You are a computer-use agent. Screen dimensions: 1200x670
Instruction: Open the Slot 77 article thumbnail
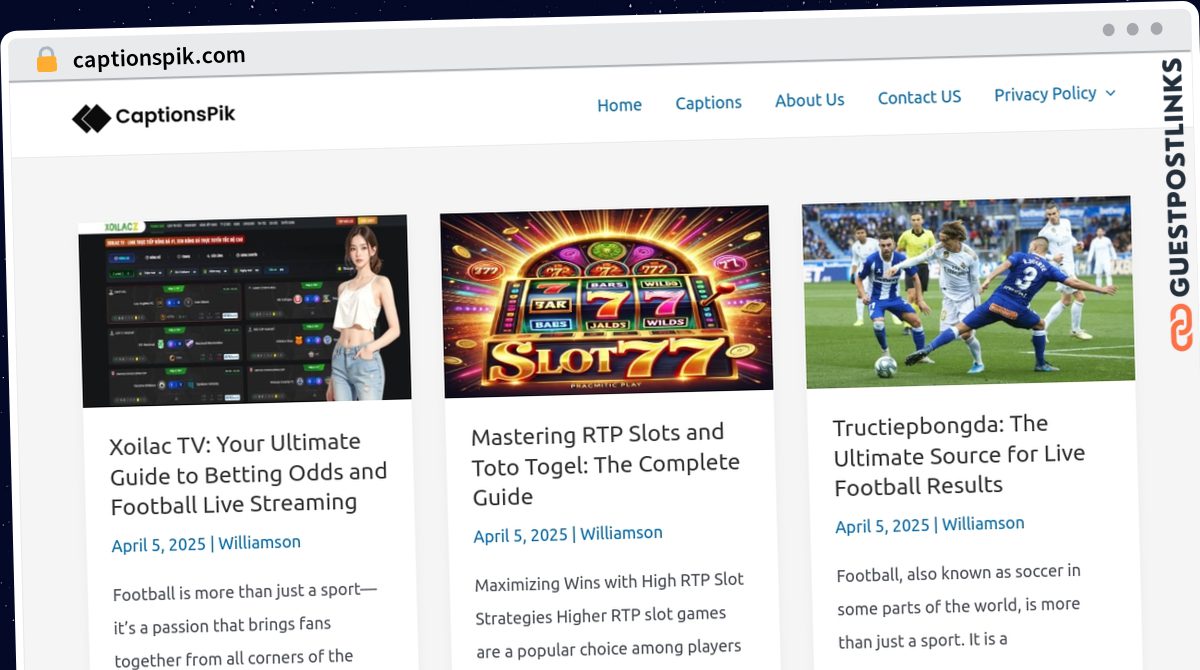[x=606, y=301]
